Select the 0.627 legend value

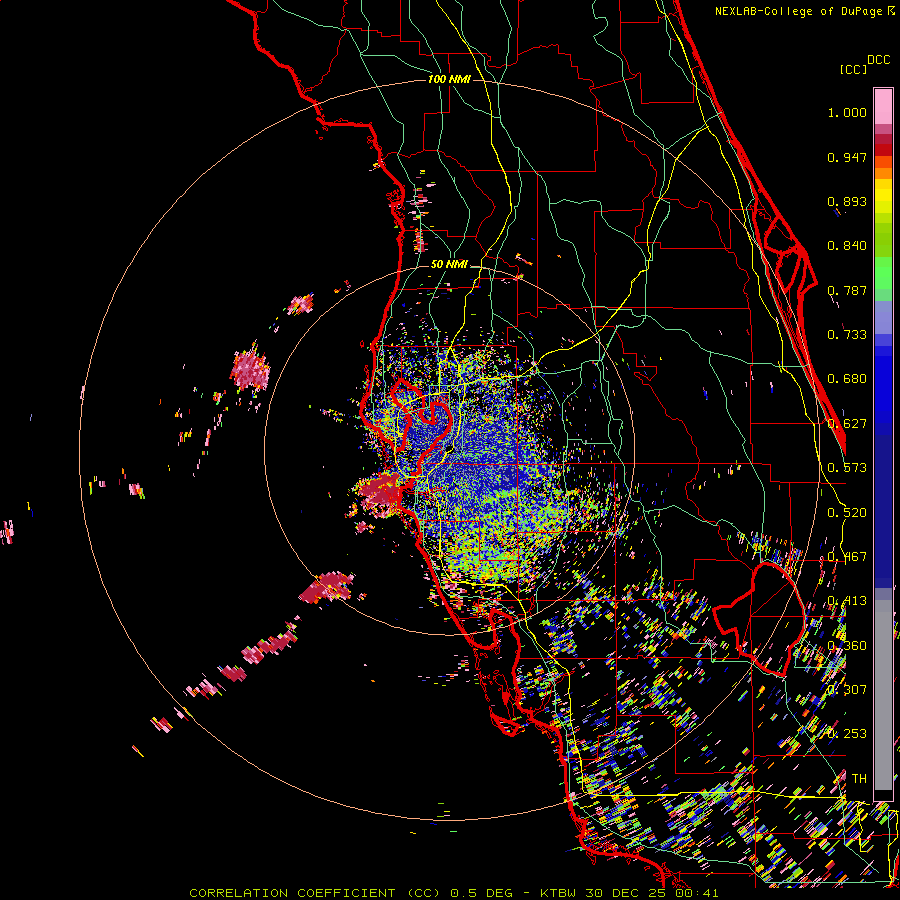tap(847, 424)
